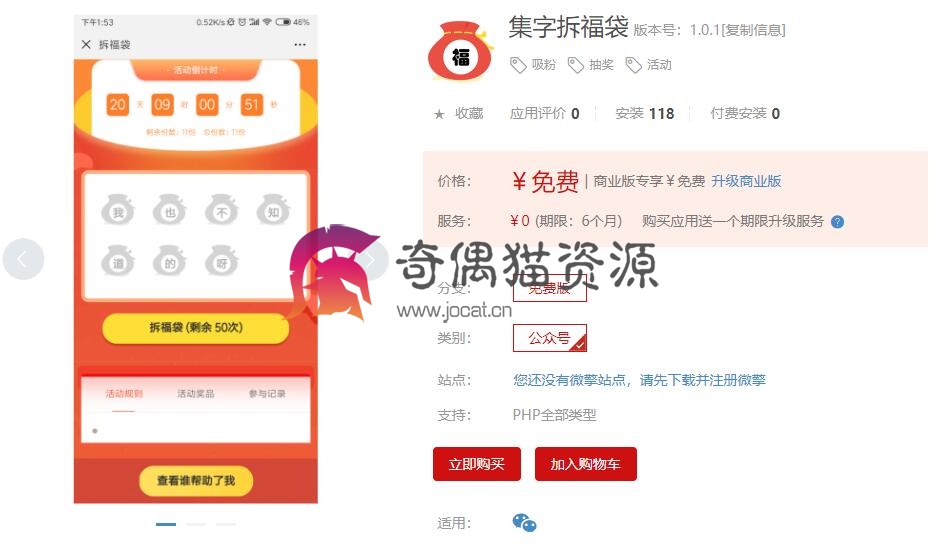Close the 拆福袋 phone page with X
This screenshot has height=547, width=948.
tap(86, 45)
